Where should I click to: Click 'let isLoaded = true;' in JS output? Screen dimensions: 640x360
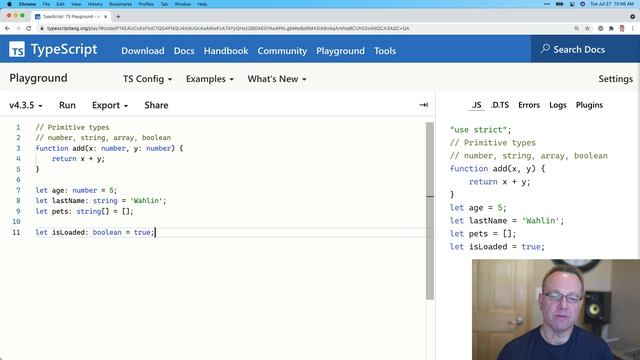[497, 247]
